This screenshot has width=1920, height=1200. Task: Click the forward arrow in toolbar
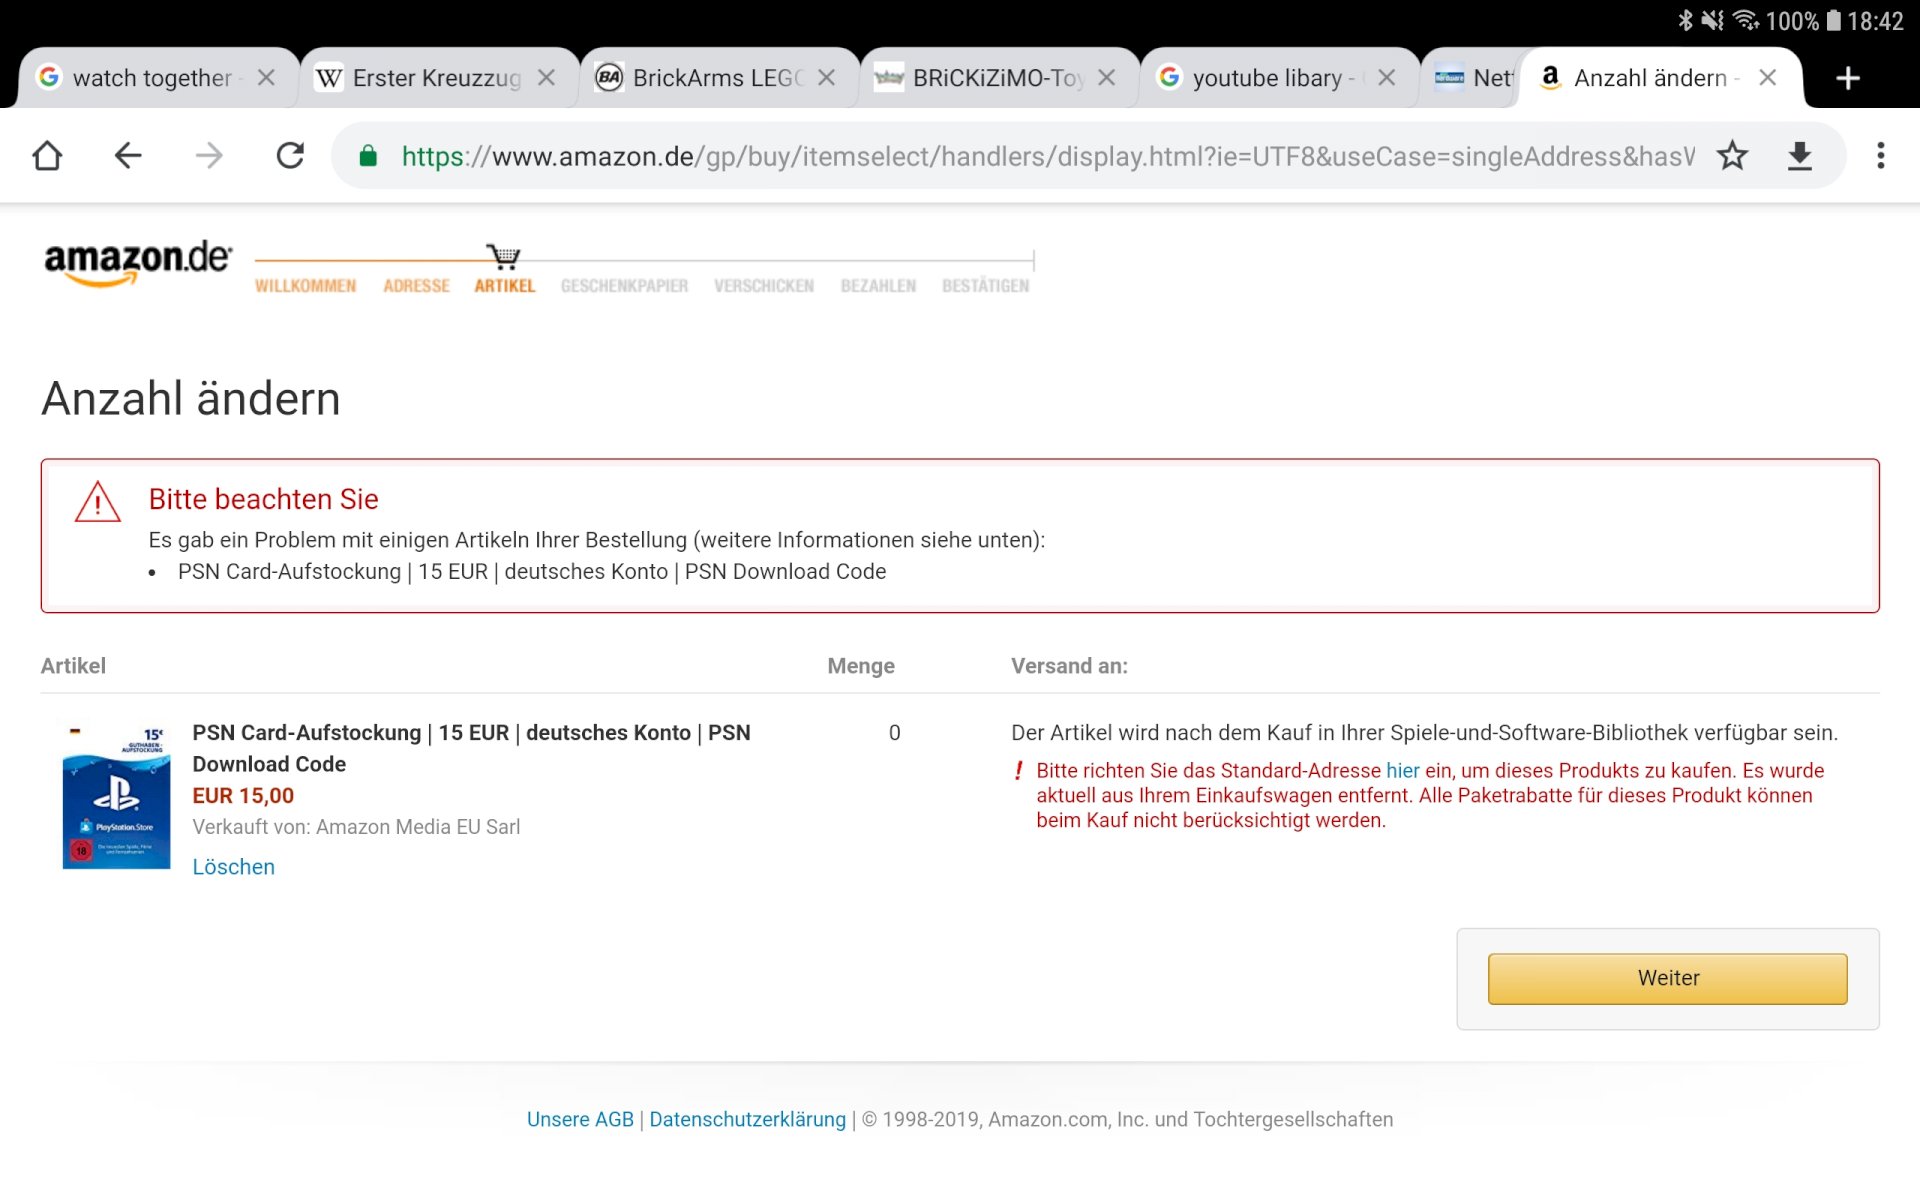209,156
